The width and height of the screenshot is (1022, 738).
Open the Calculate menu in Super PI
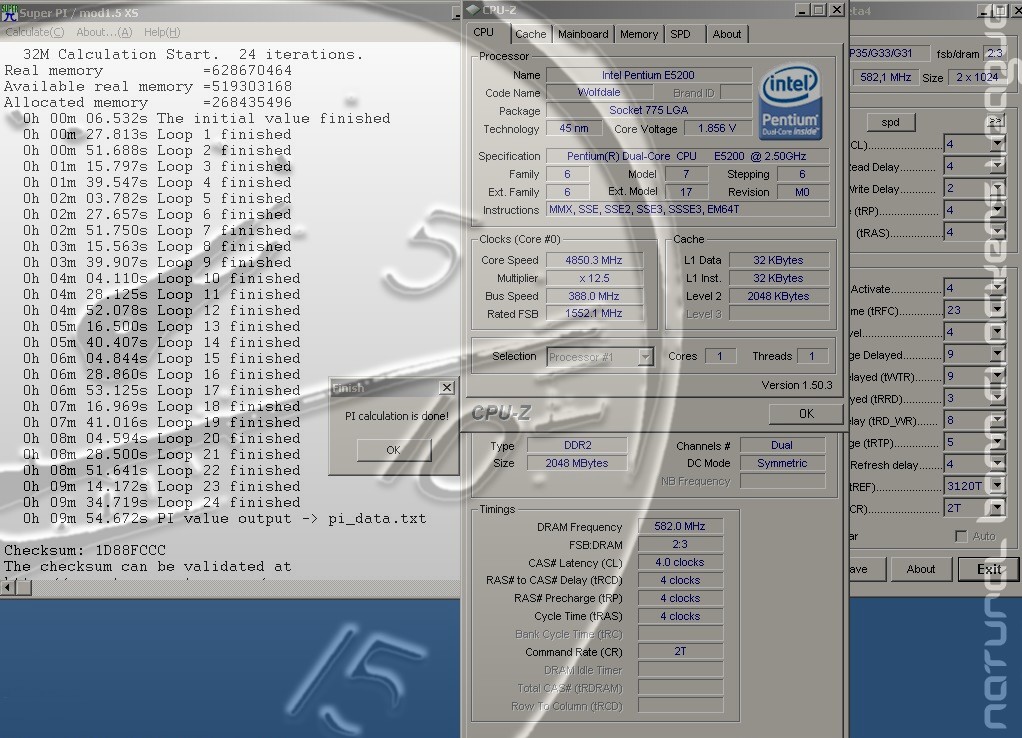(35, 32)
